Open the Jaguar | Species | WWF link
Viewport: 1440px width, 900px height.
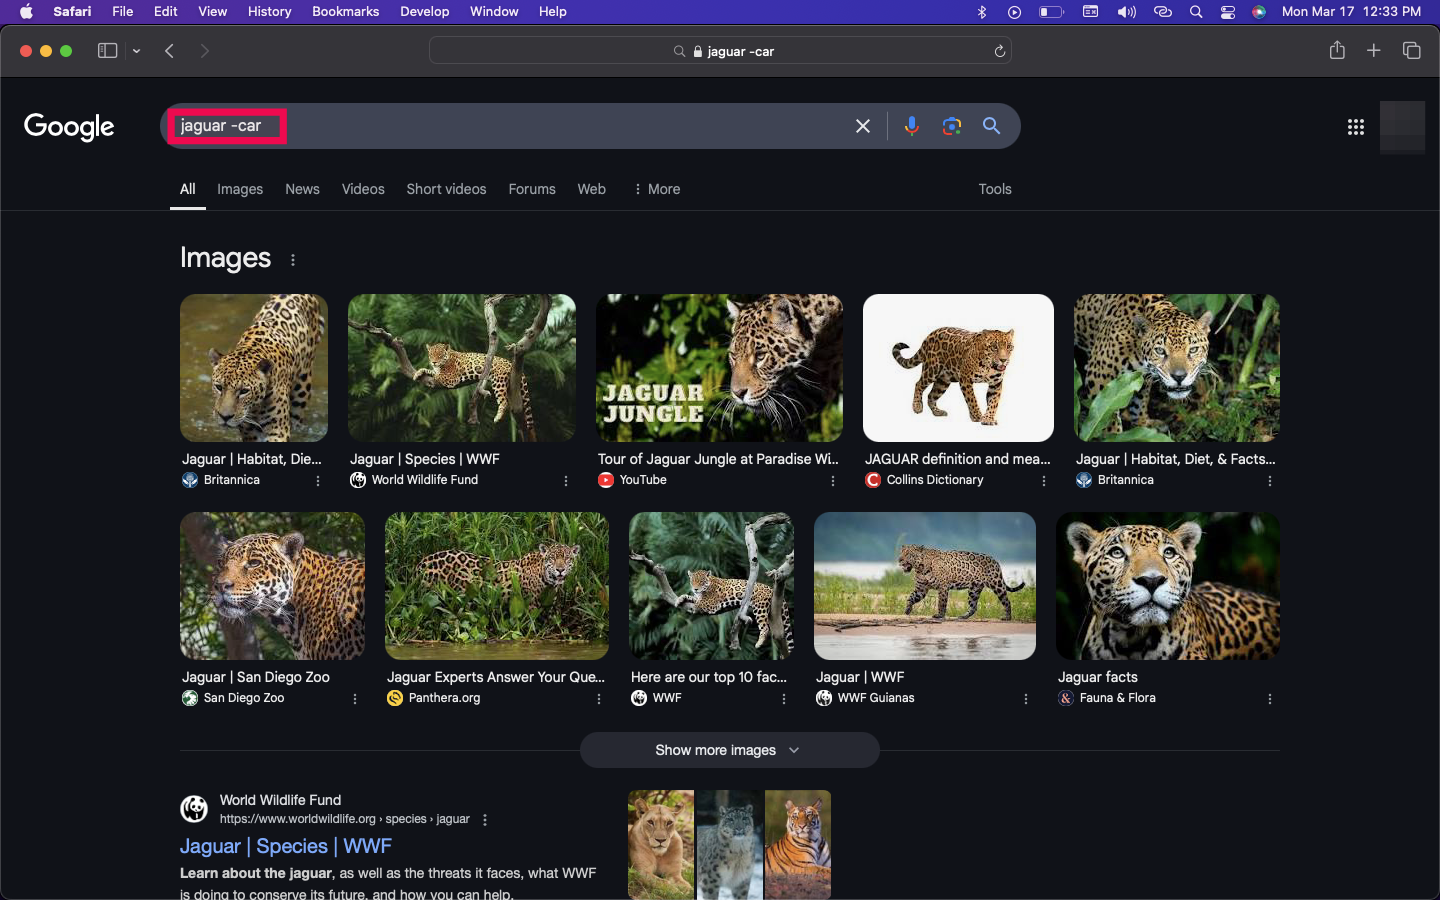pos(285,846)
